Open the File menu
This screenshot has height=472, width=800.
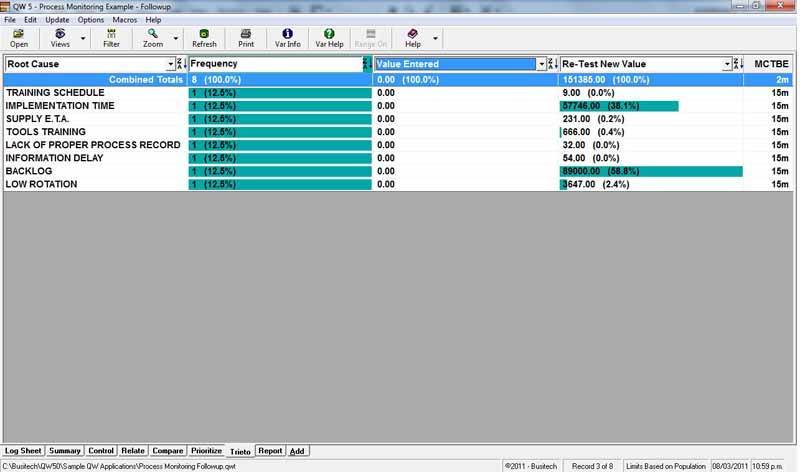tap(10, 20)
